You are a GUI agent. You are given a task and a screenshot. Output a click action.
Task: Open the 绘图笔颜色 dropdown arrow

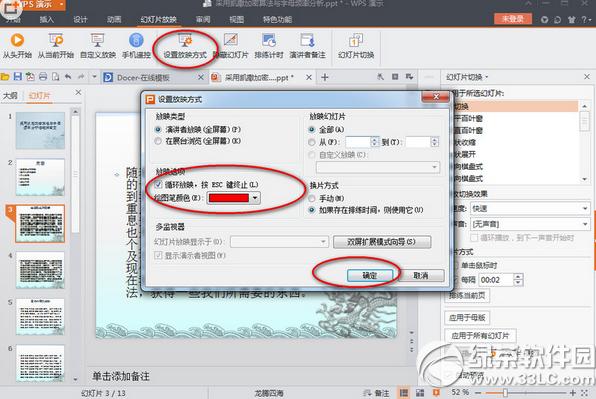(255, 198)
